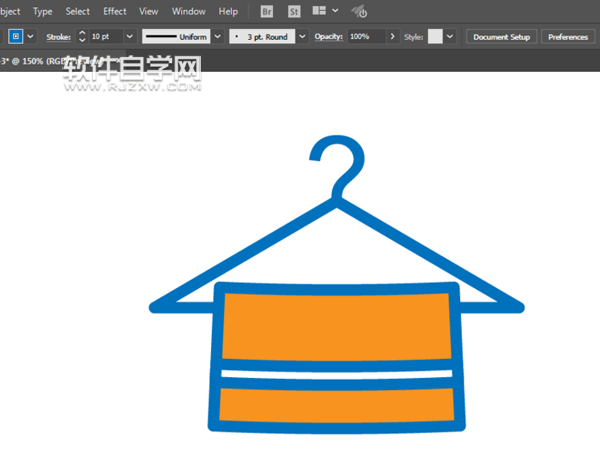600x459 pixels.
Task: Expand the Style picker dropdown
Action: 450,37
